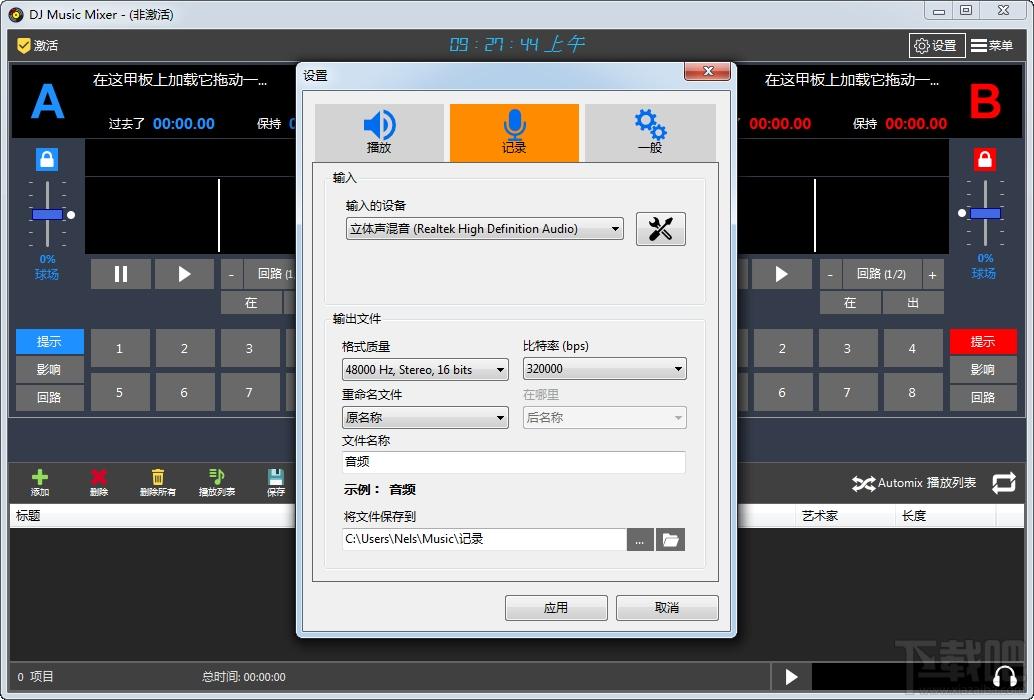Screen dimensions: 1034x700
Task: Click the apply button in the dialog
Action: pyautogui.click(x=556, y=608)
